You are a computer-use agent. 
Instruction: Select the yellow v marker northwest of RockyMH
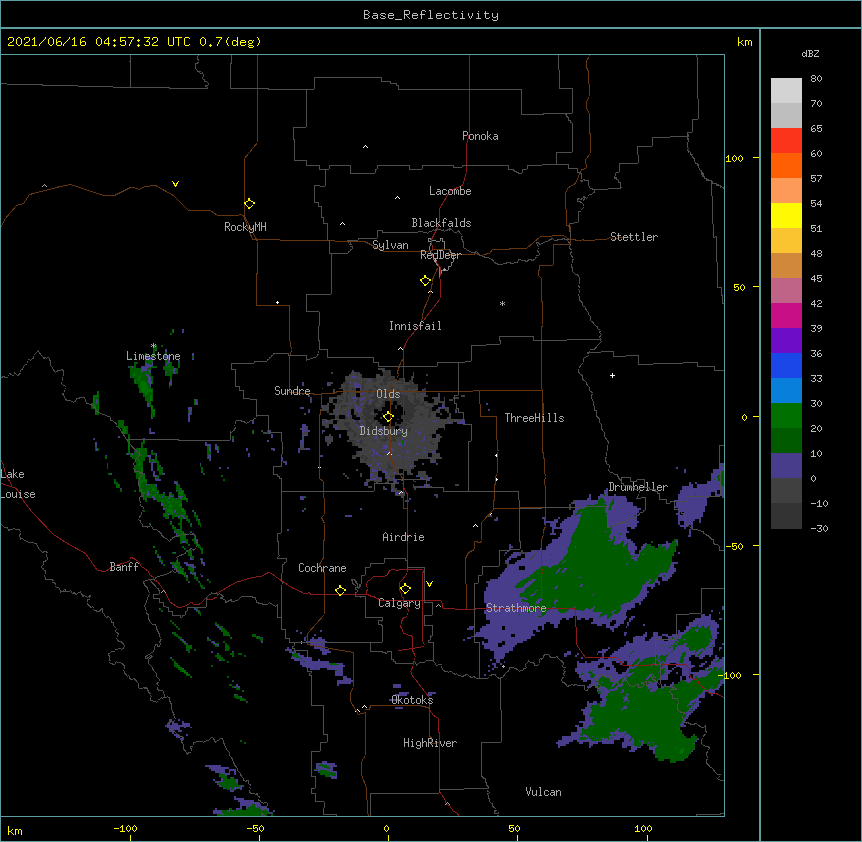tap(175, 184)
